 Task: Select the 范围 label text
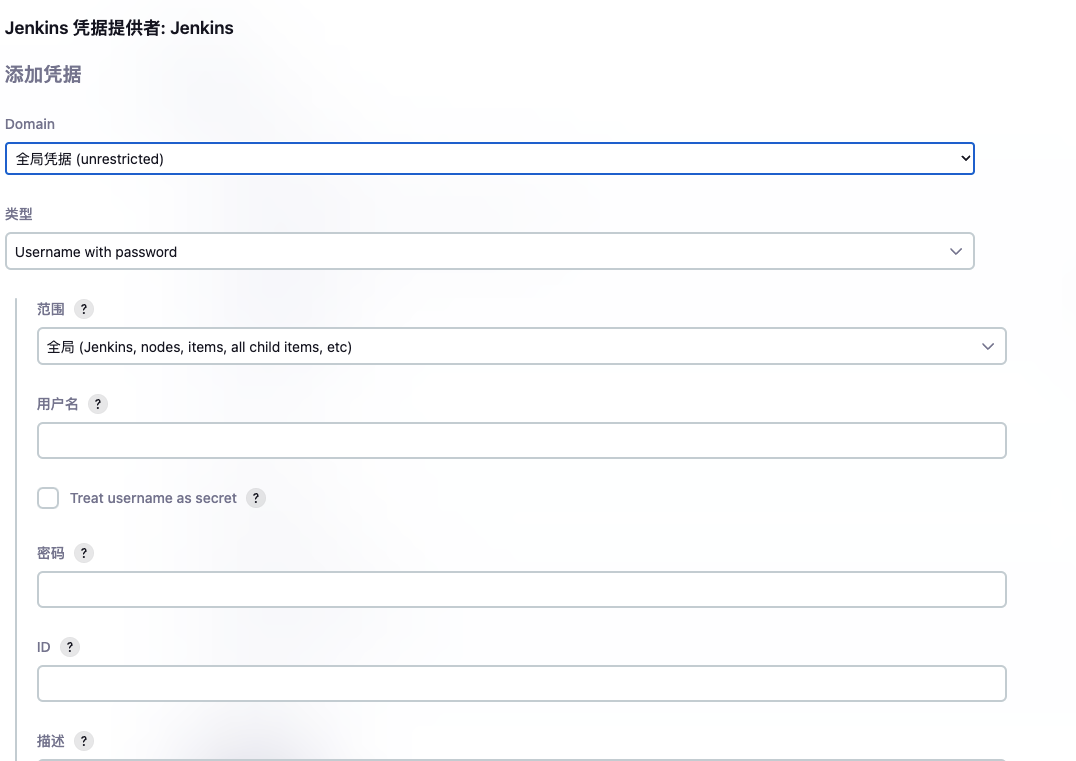coord(51,309)
